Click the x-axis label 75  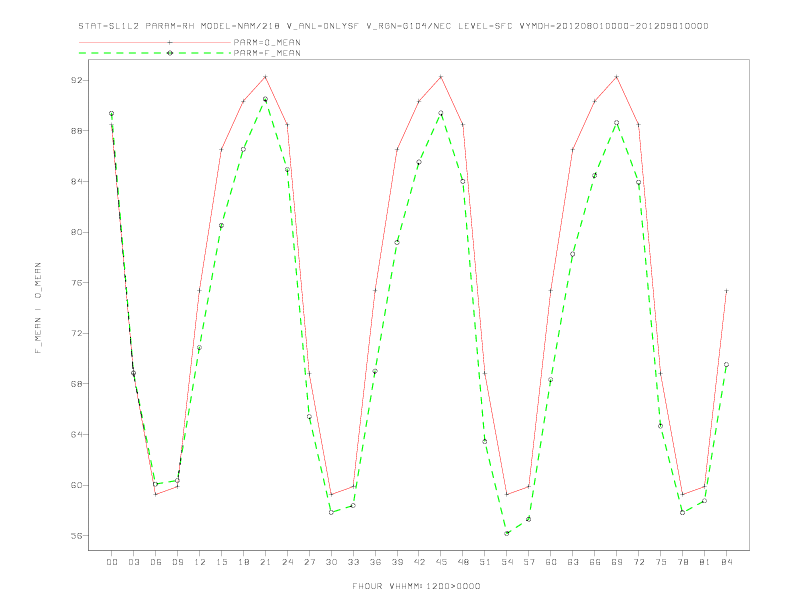coord(661,562)
